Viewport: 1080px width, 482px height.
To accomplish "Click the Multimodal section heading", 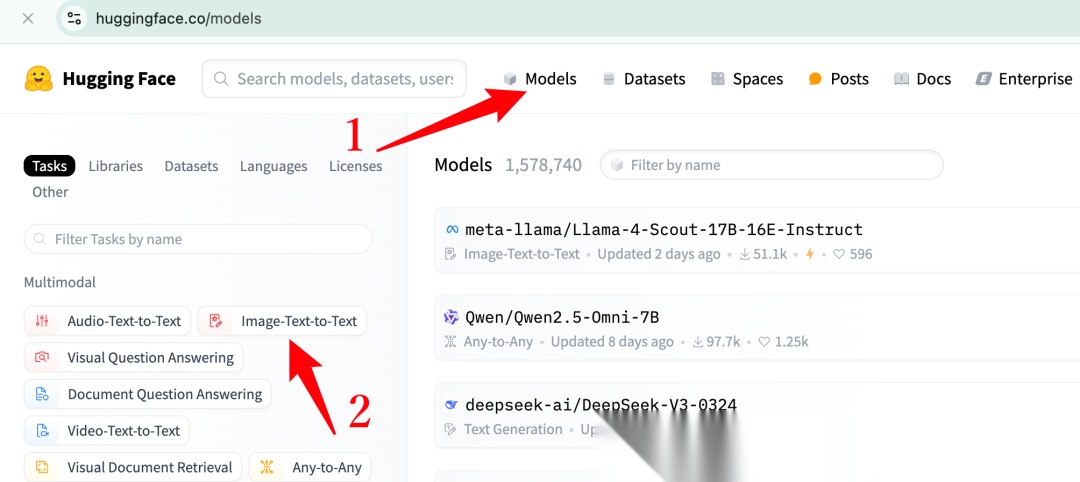I will pyautogui.click(x=60, y=282).
